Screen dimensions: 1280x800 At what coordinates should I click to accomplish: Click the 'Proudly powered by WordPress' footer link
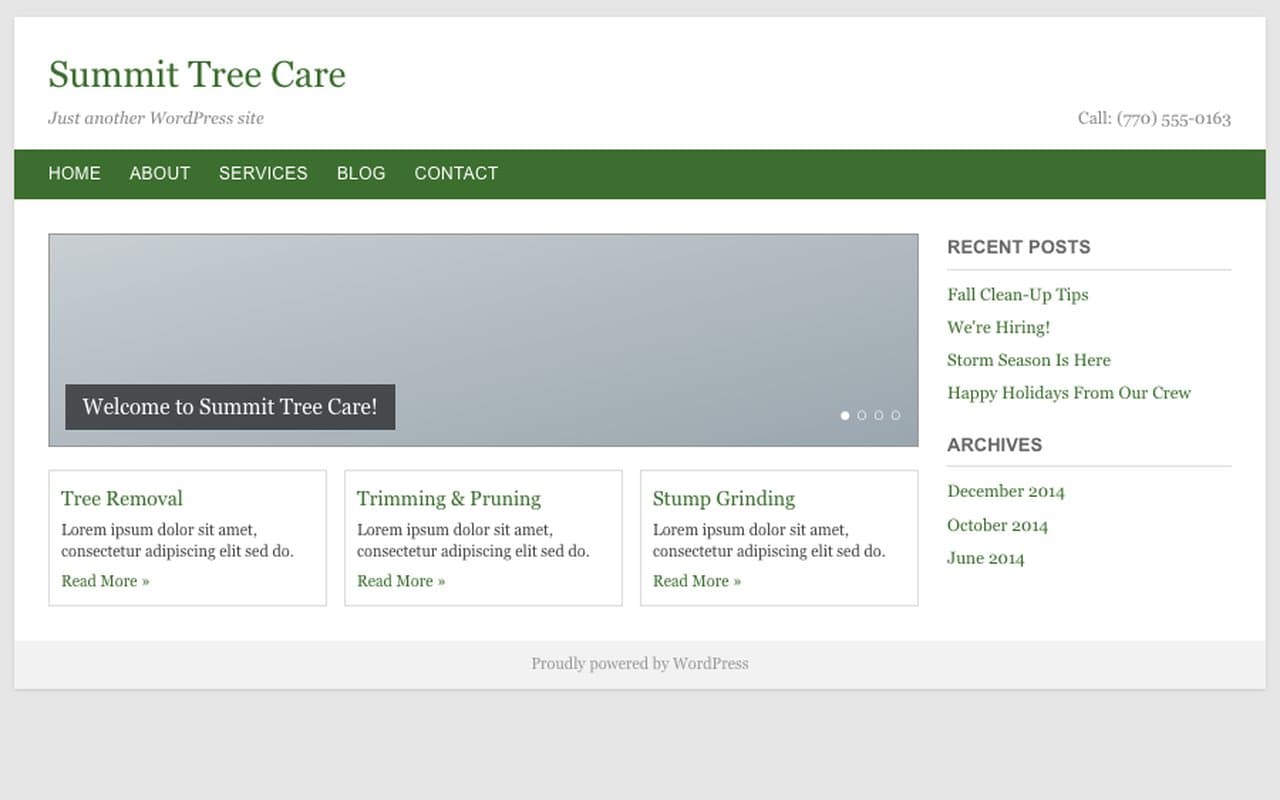coord(640,663)
